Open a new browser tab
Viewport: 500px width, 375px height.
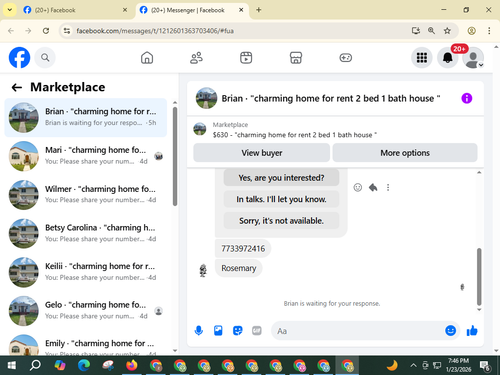[x=258, y=10]
